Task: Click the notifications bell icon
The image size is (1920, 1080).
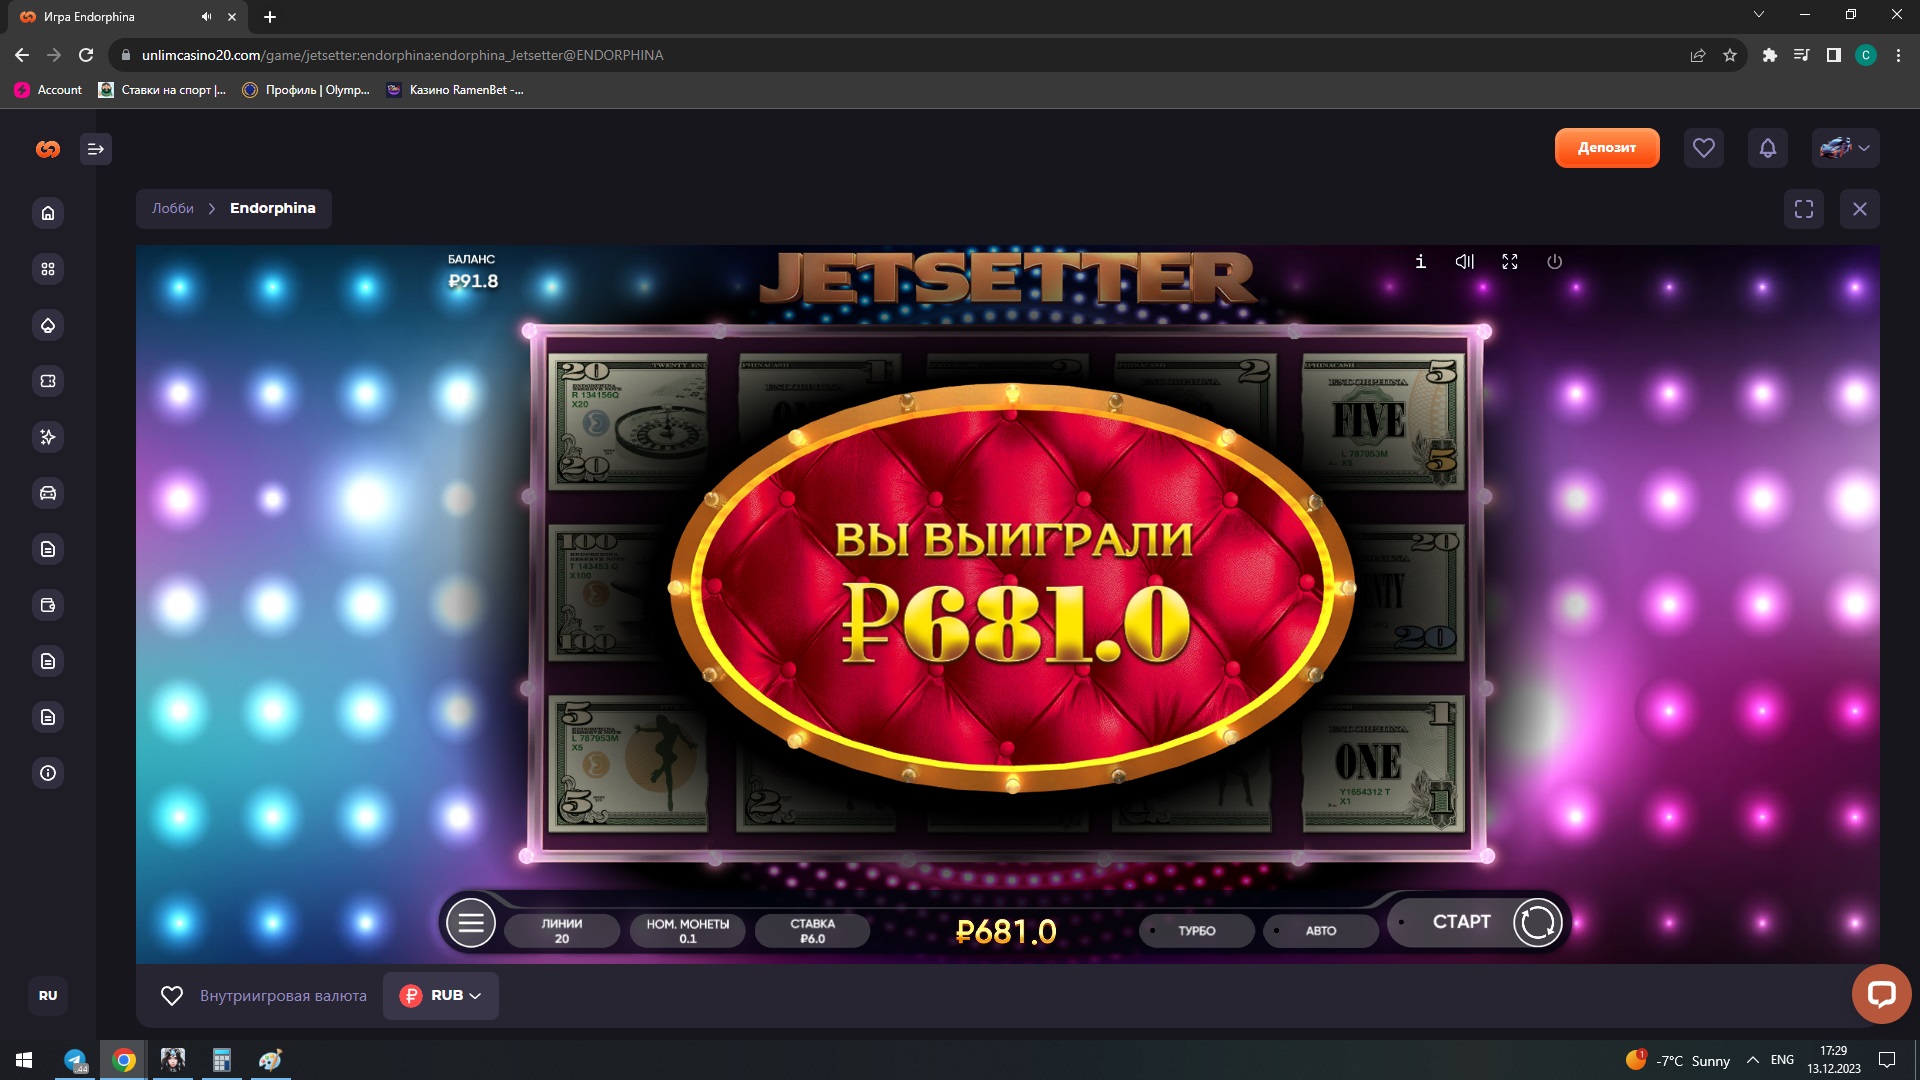Action: point(1767,148)
